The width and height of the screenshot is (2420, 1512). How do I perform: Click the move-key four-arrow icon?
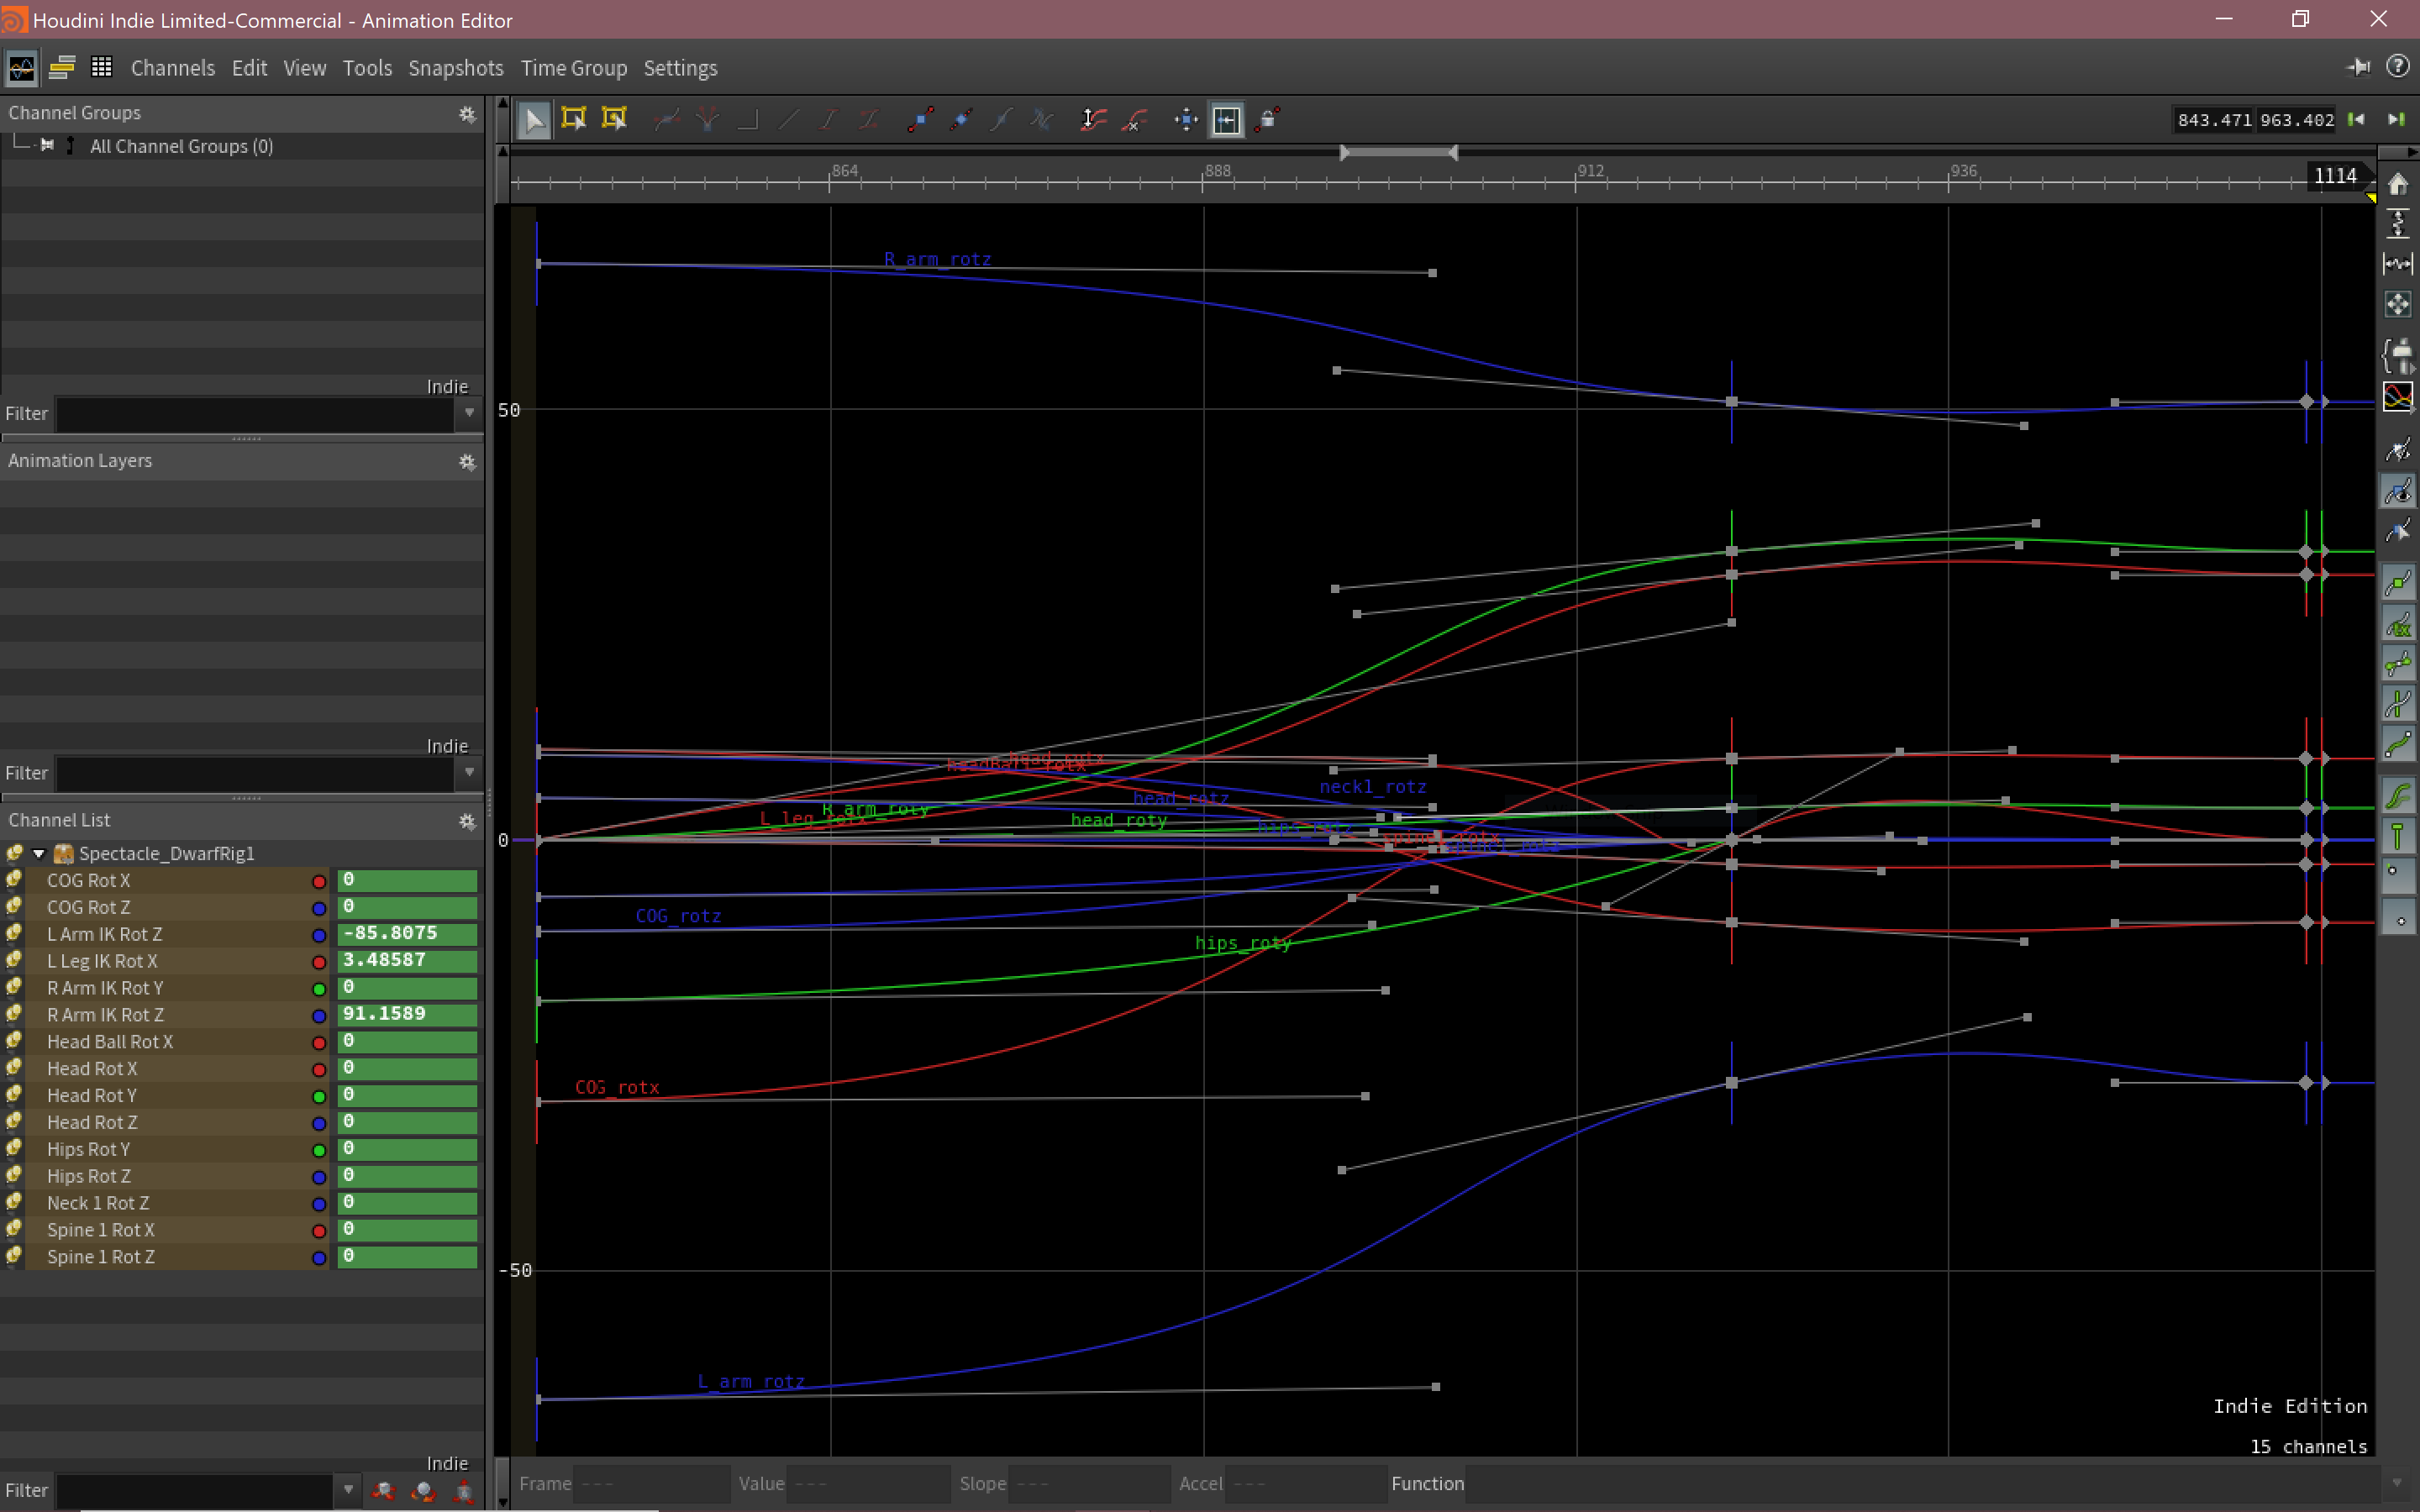(1186, 120)
